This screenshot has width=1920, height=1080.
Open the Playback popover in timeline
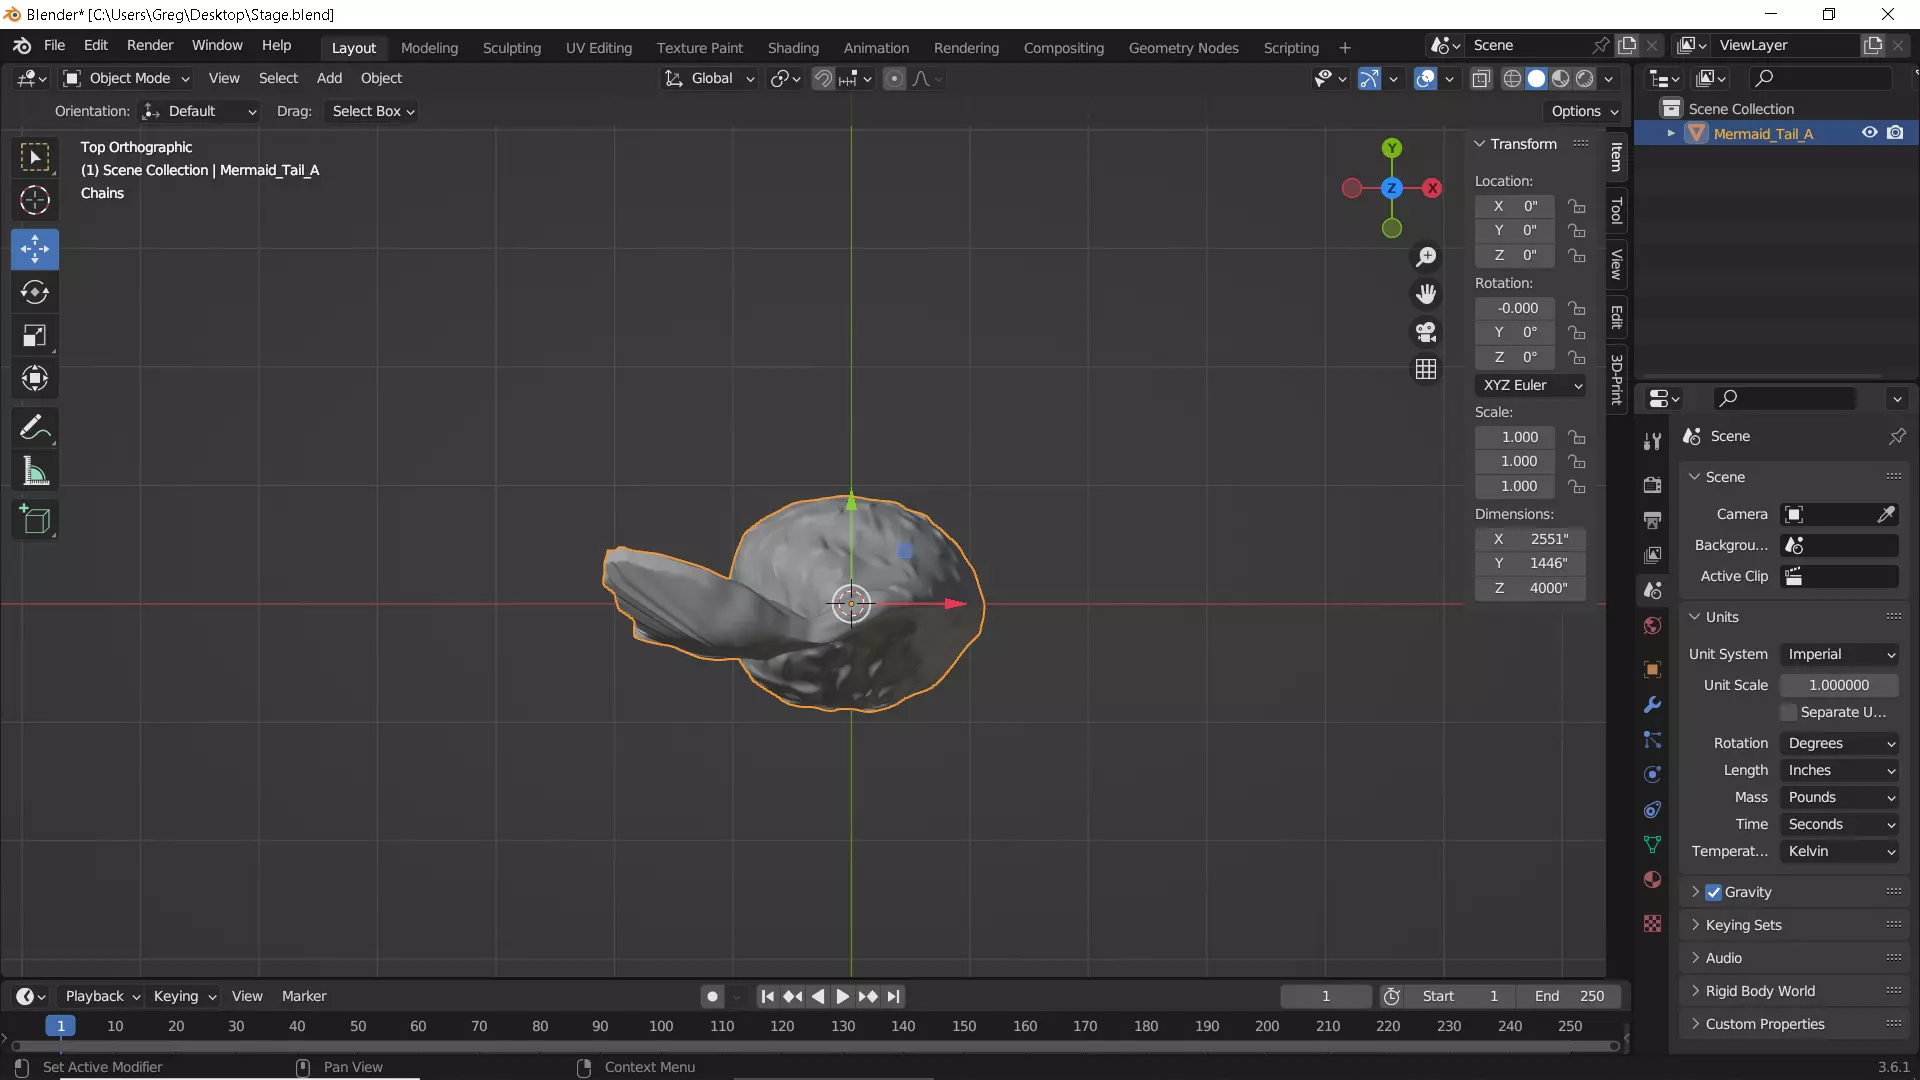coord(102,996)
